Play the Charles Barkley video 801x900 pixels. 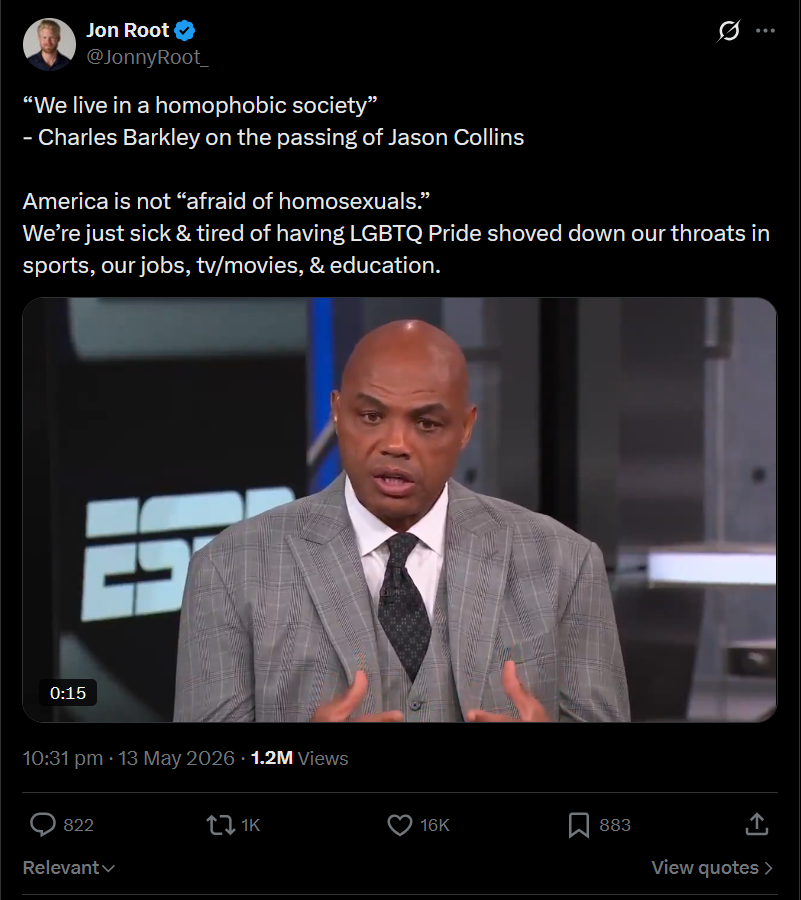pyautogui.click(x=399, y=510)
